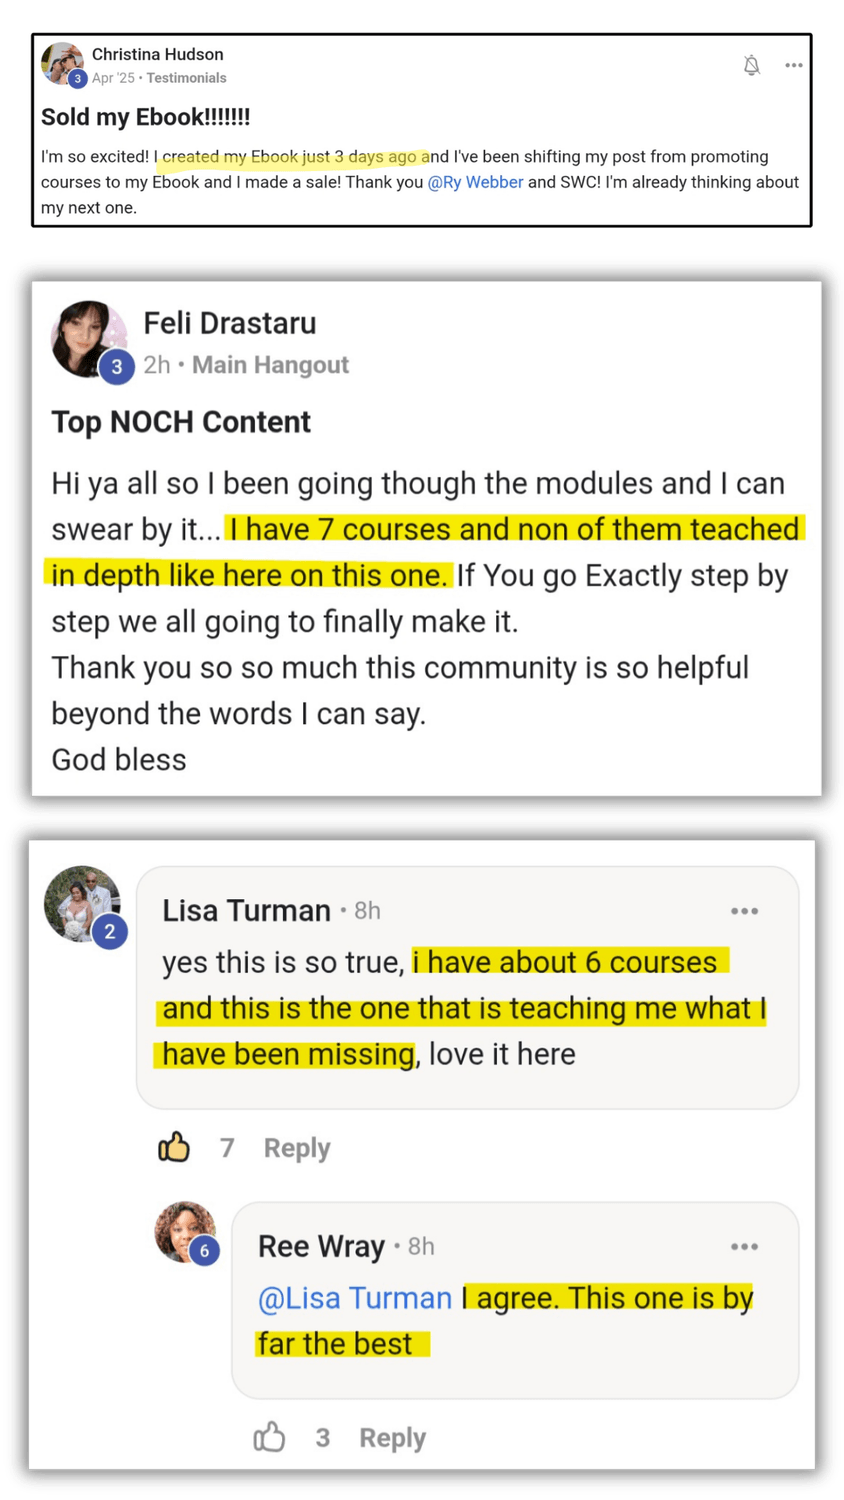Reply to Lisa Turman's comment
Viewport: 844px width, 1500px height.
[297, 1148]
